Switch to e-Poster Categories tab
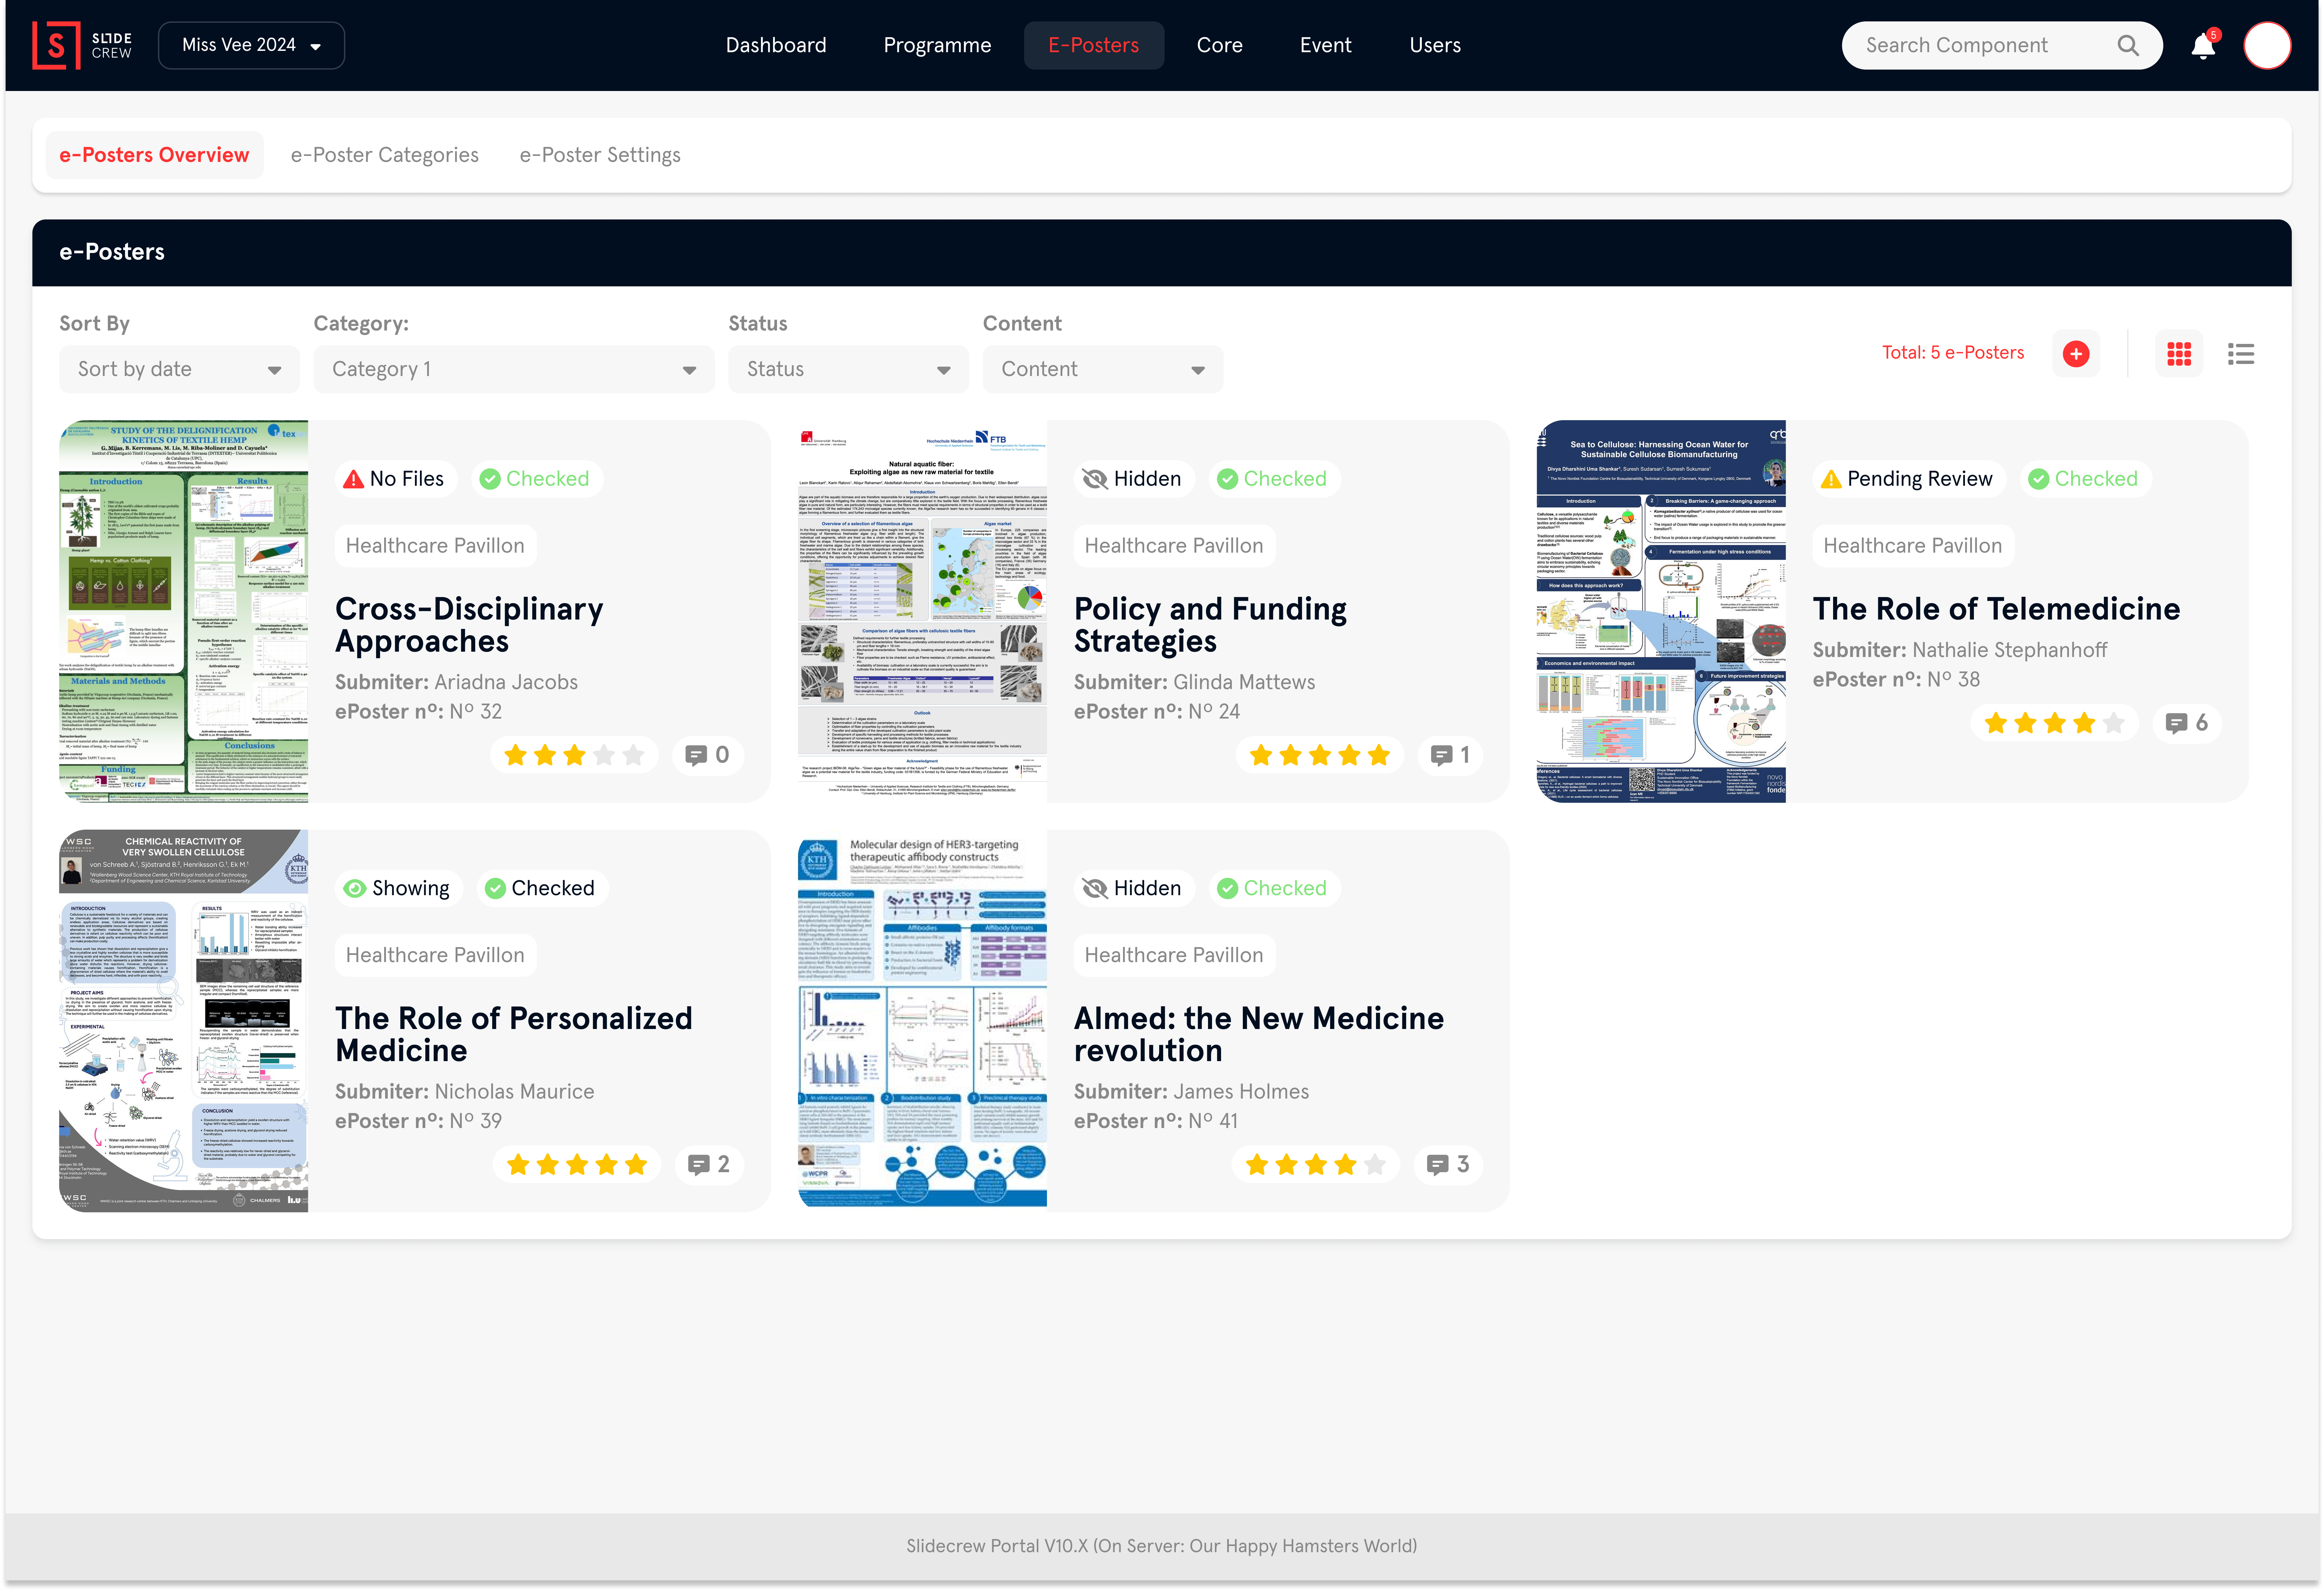 pyautogui.click(x=385, y=155)
